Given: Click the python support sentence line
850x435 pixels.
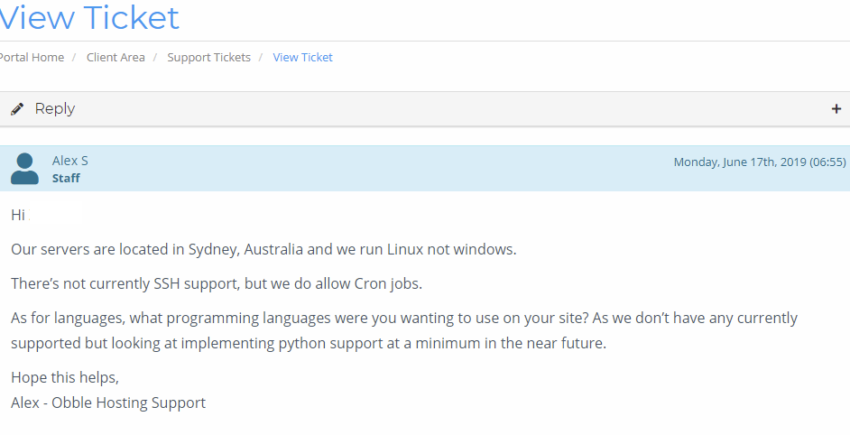Looking at the screenshot, I should tap(308, 343).
